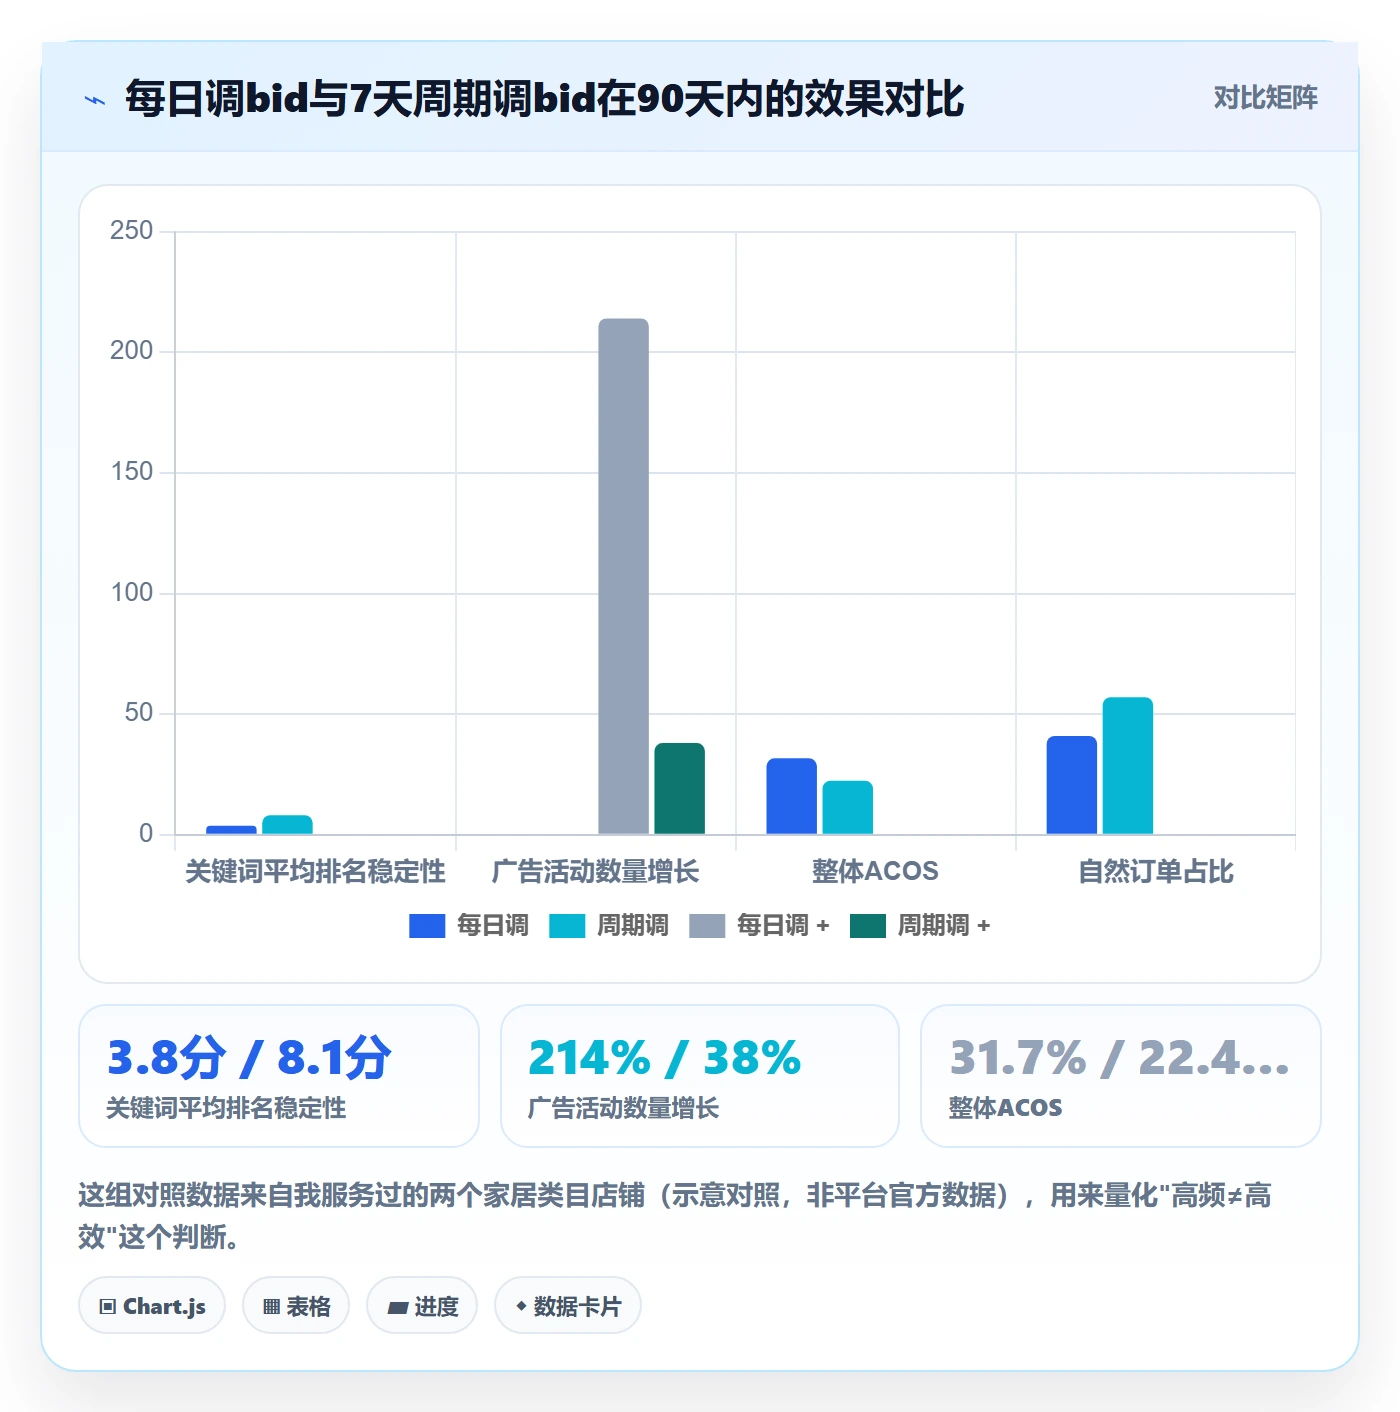Click the 50 y-axis tick label
The height and width of the screenshot is (1412, 1400).
coord(139,713)
